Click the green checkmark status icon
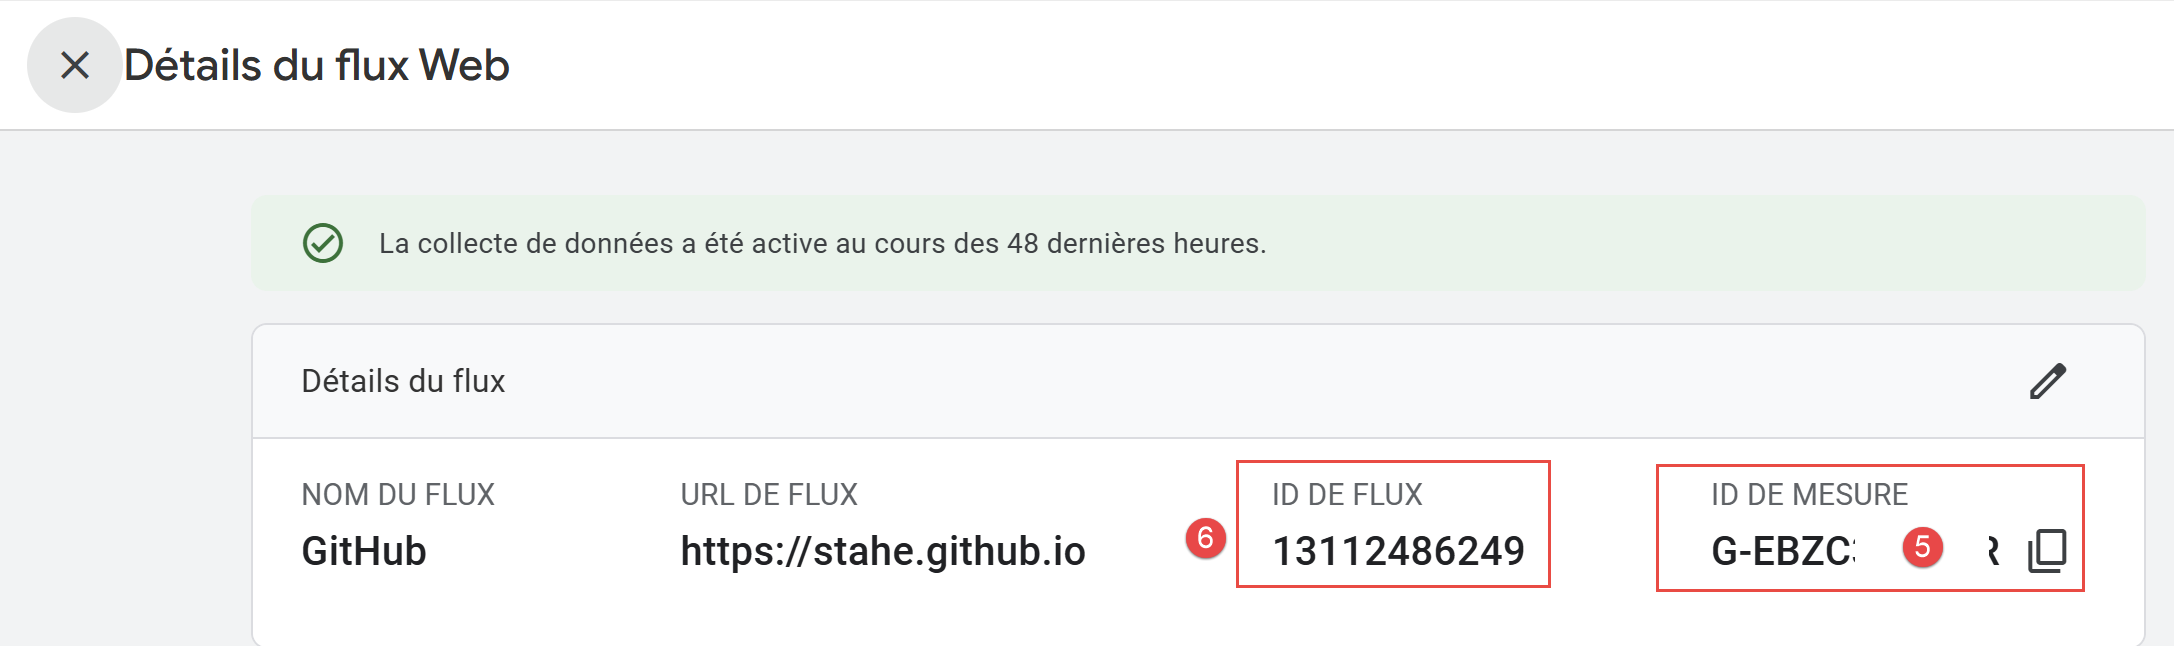This screenshot has width=2174, height=646. pos(323,243)
